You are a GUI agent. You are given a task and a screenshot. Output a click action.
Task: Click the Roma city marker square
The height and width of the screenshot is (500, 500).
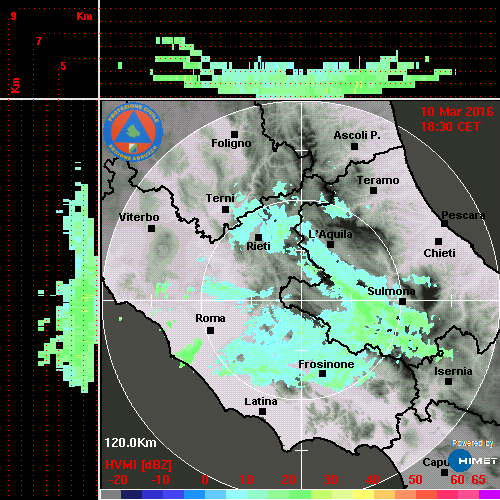pyautogui.click(x=210, y=331)
